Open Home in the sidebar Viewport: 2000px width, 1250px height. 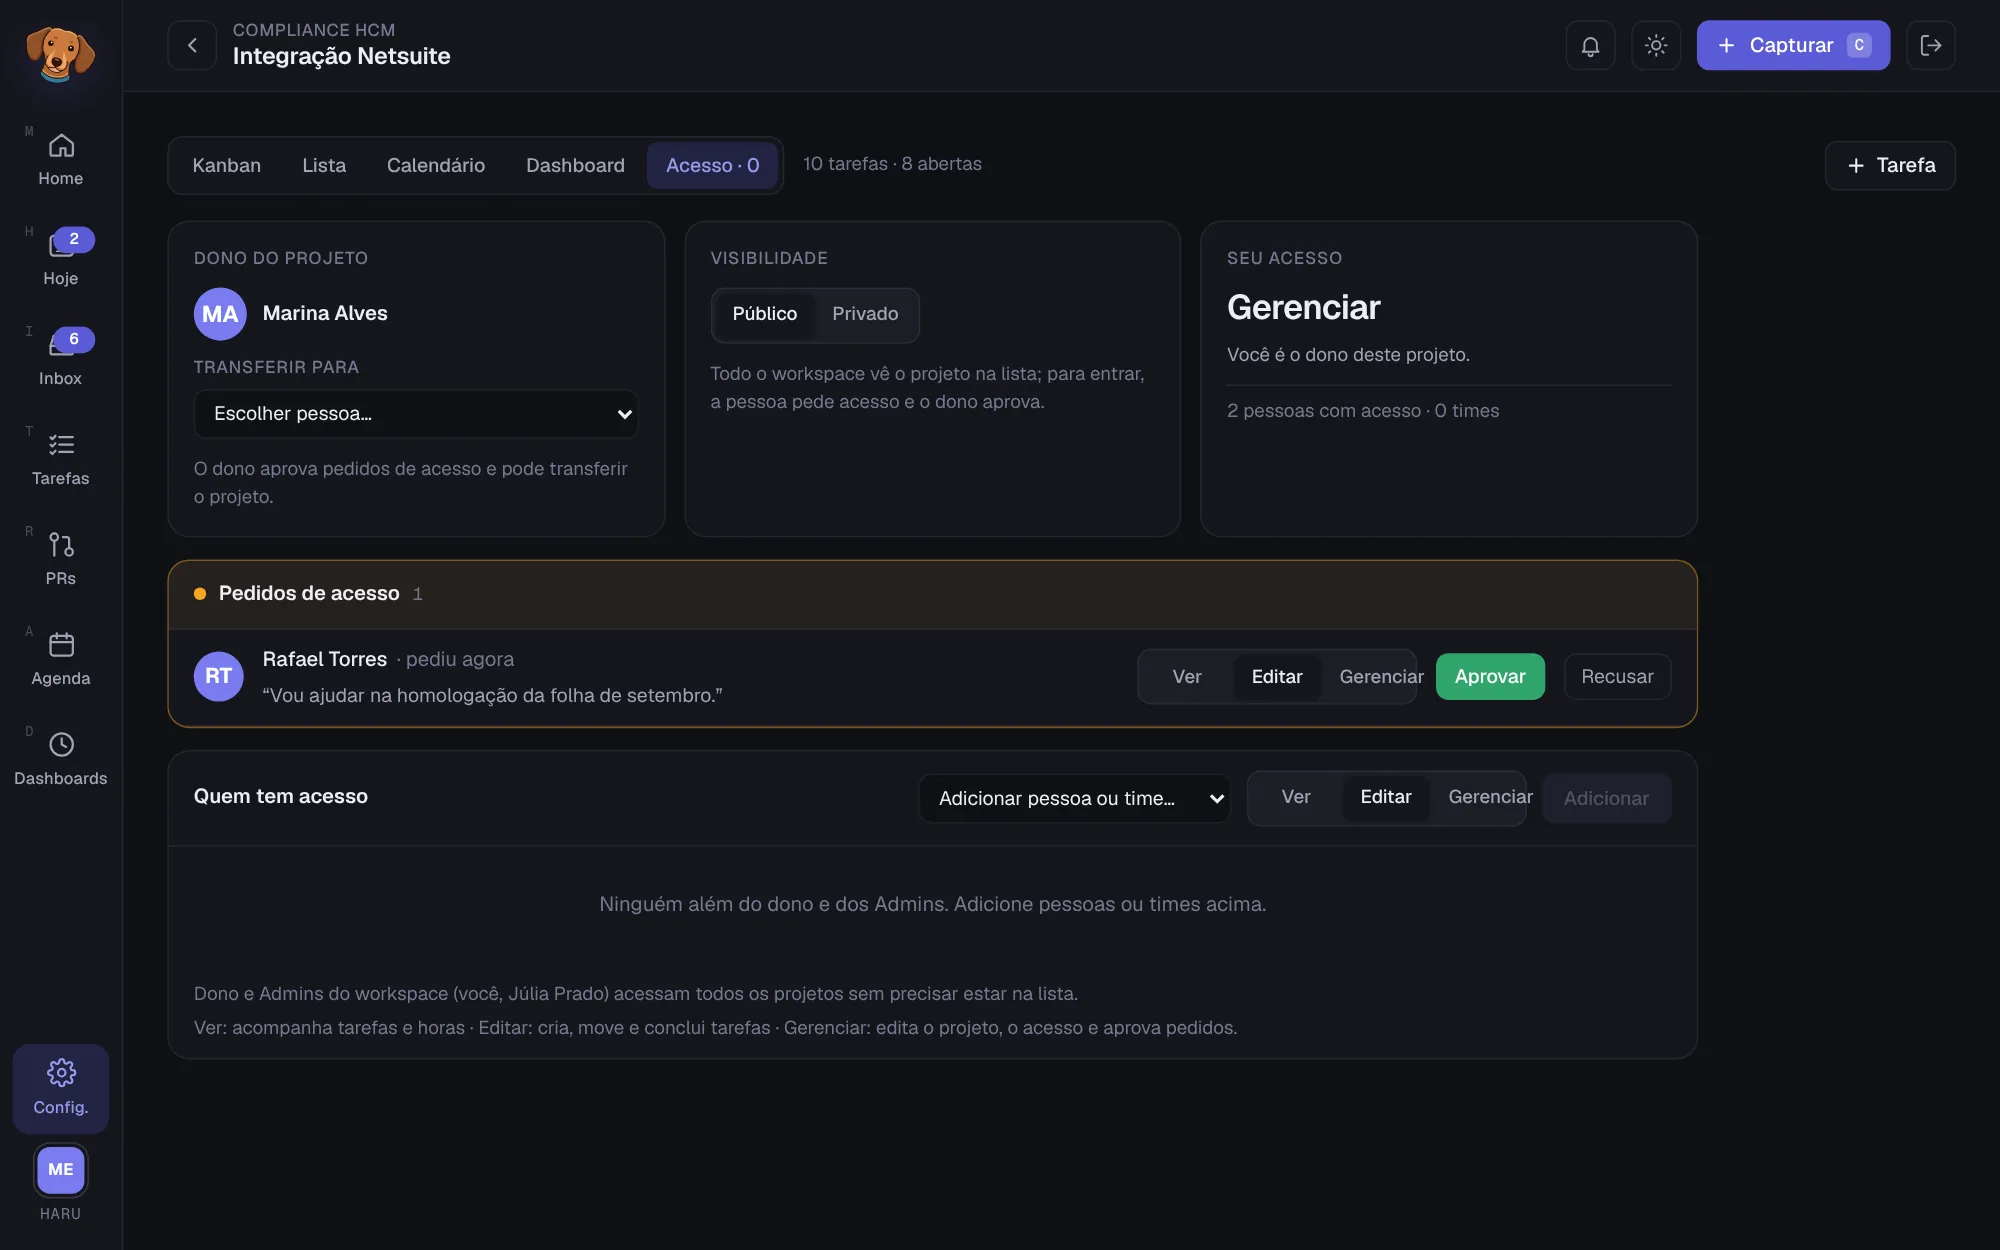click(61, 160)
